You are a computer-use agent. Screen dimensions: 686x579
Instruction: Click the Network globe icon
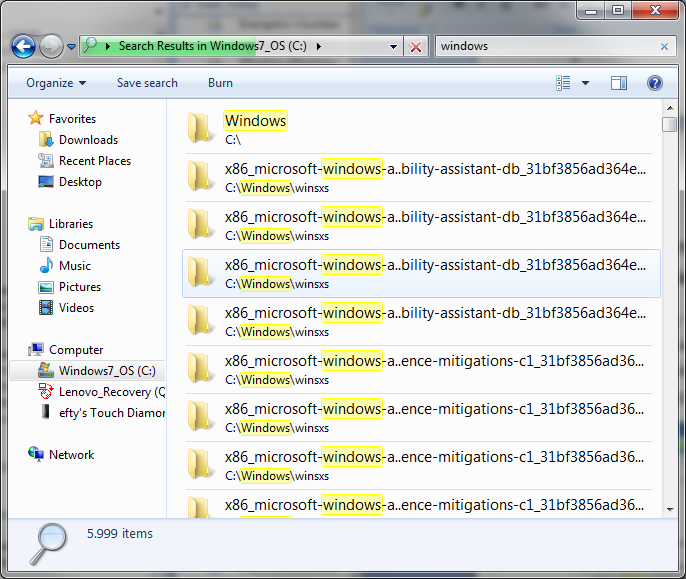click(x=36, y=454)
